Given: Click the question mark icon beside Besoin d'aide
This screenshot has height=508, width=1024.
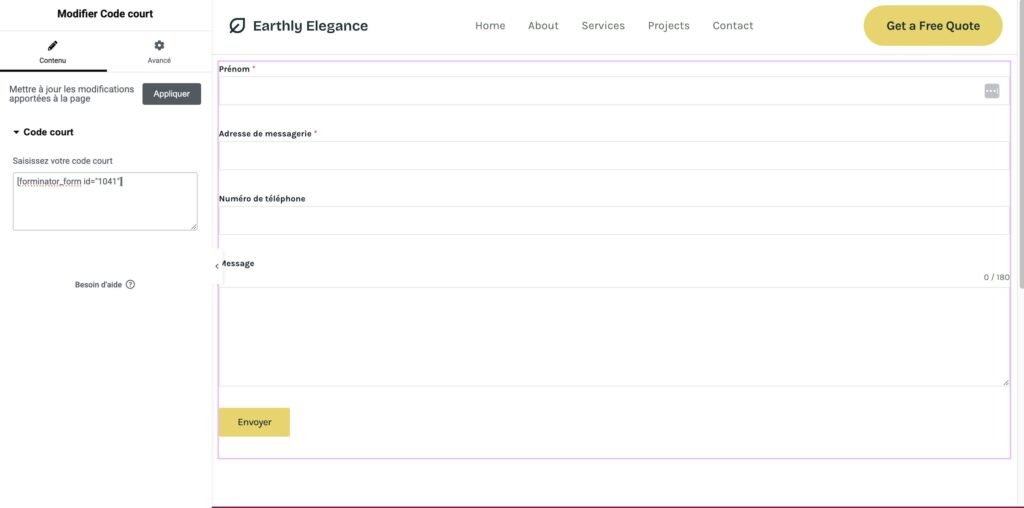Looking at the screenshot, I should tap(131, 285).
